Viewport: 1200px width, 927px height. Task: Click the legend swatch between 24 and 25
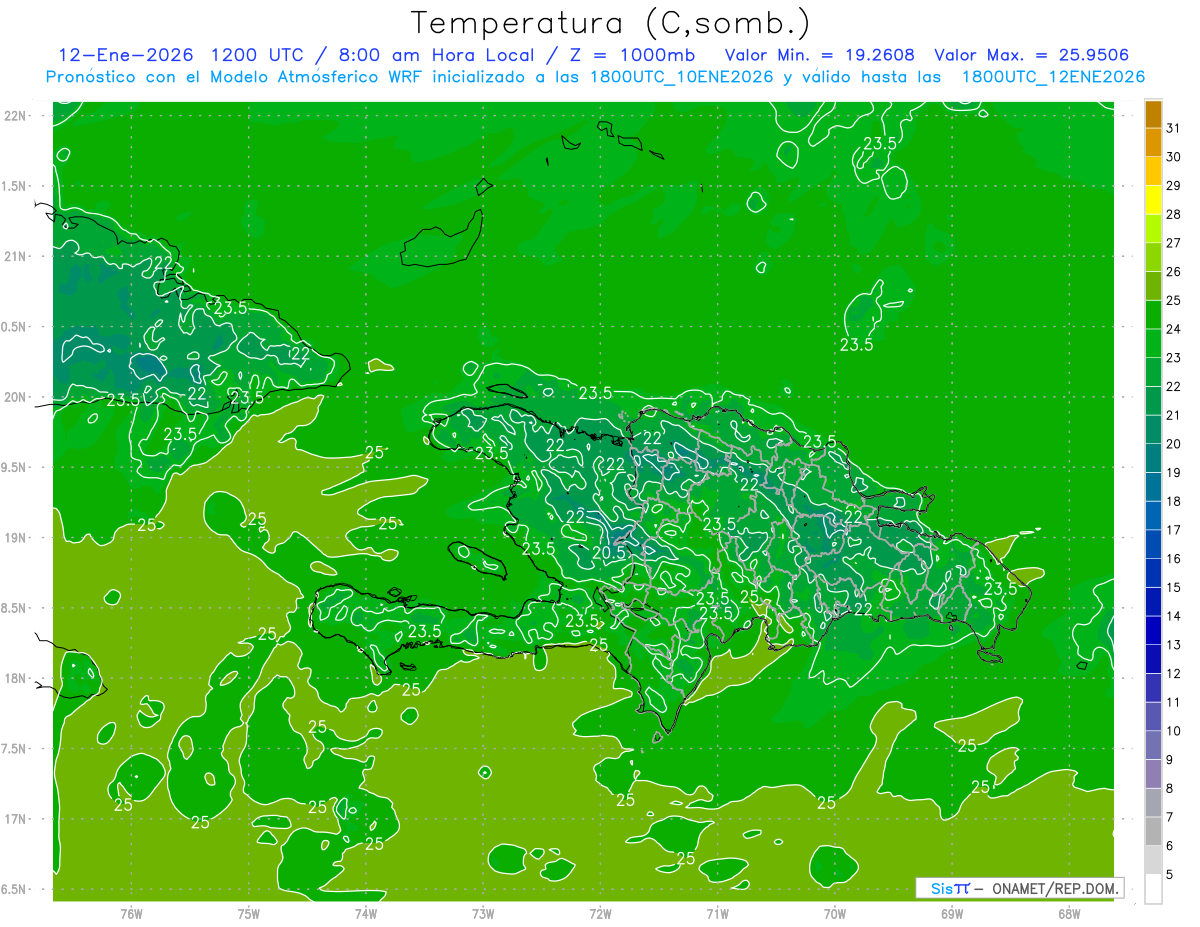[x=1153, y=314]
